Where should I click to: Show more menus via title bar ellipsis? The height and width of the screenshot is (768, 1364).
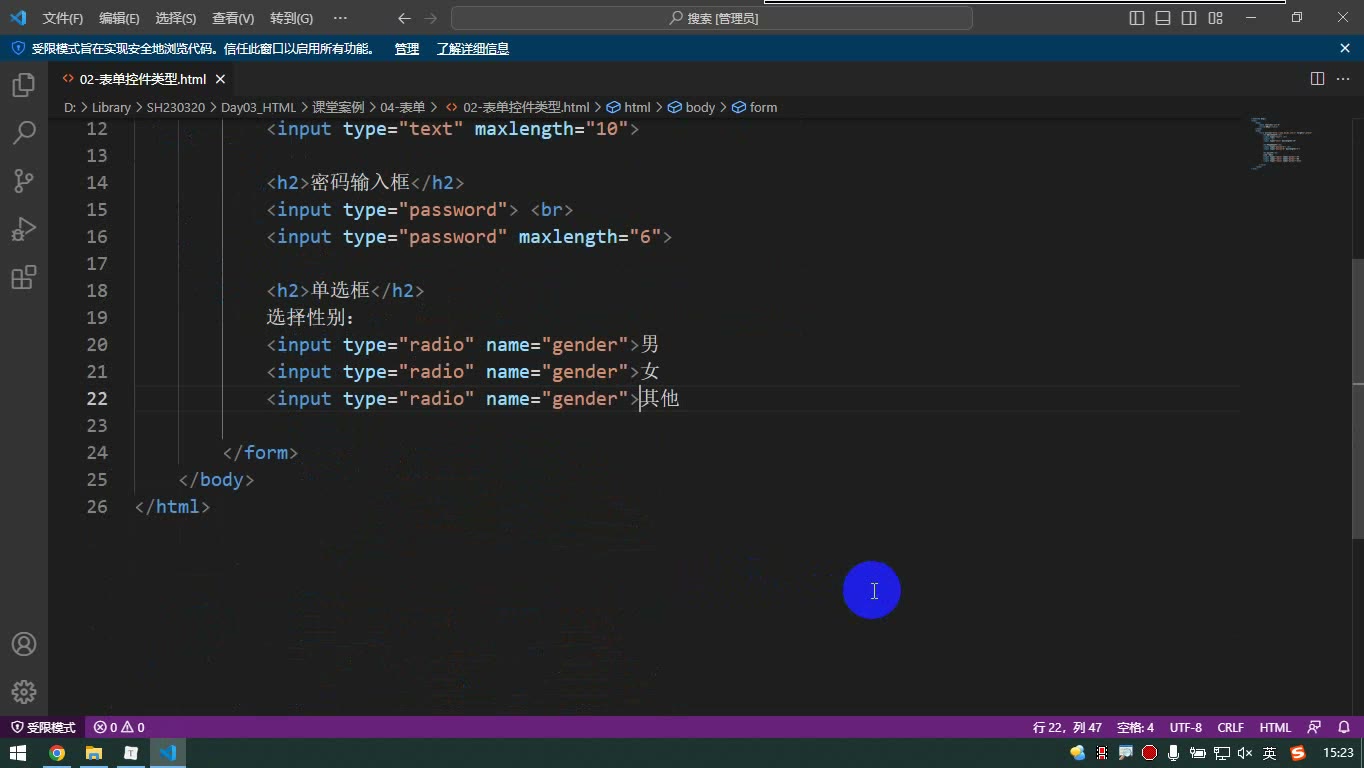pos(340,18)
